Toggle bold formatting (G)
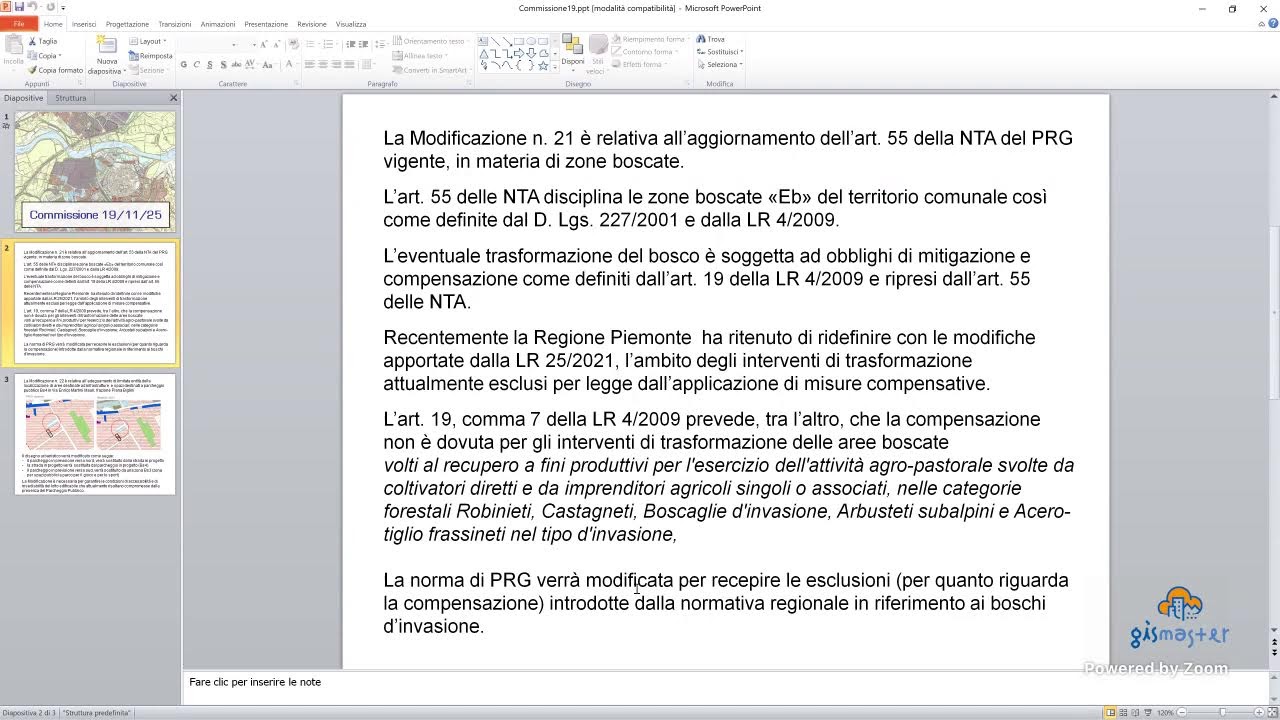 [x=184, y=64]
